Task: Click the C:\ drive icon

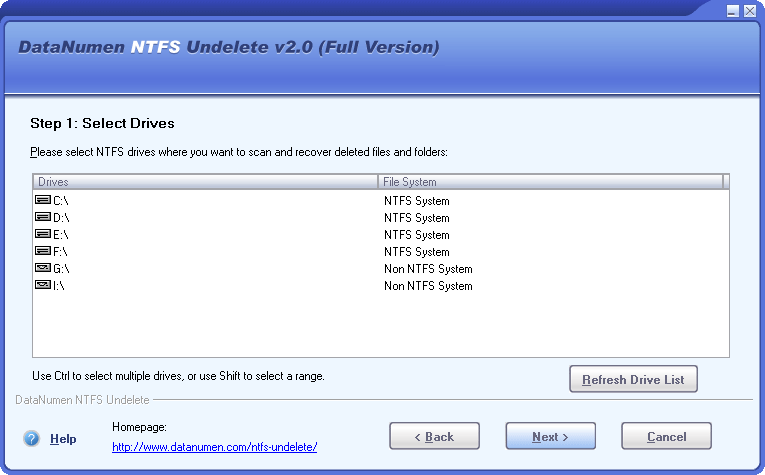Action: 43,199
